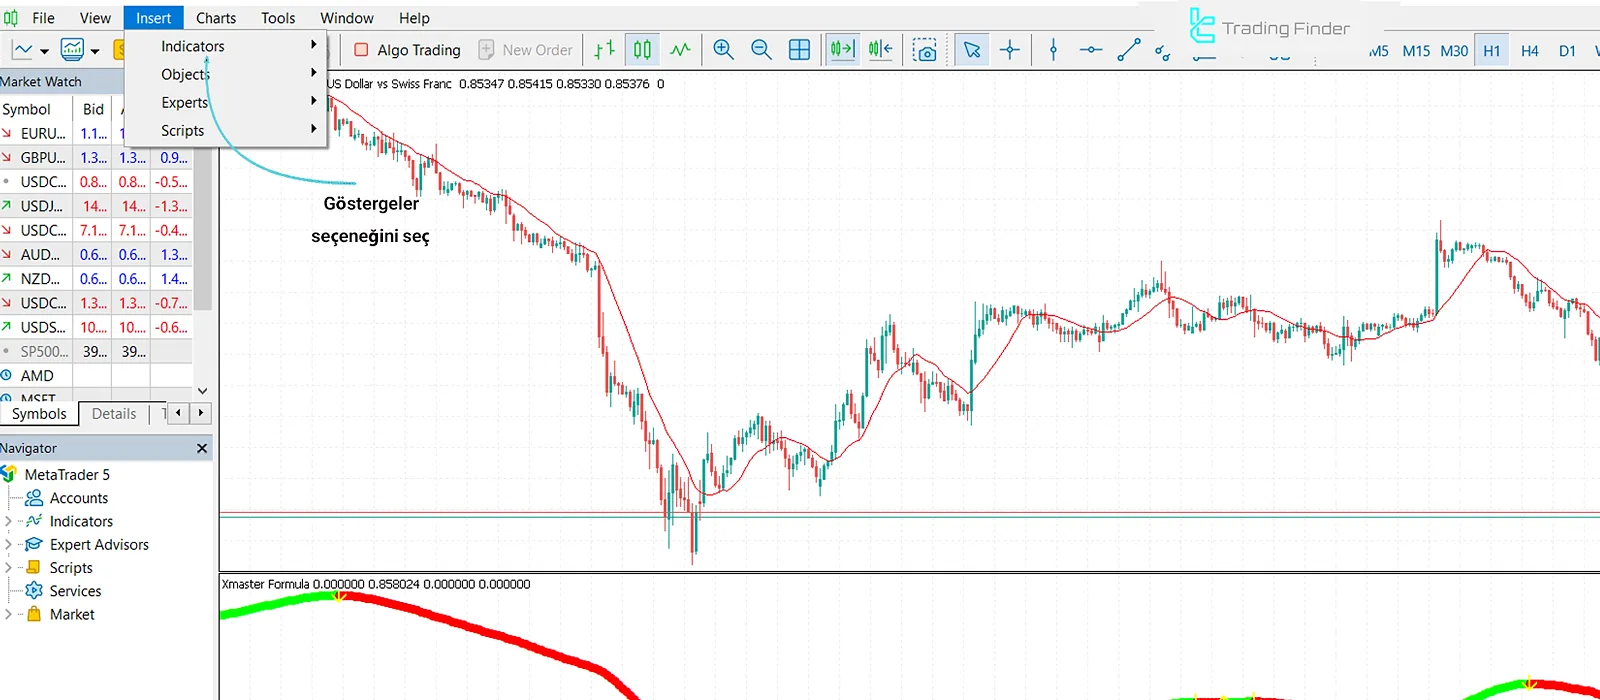Toggle the chart shift button

[x=880, y=50]
